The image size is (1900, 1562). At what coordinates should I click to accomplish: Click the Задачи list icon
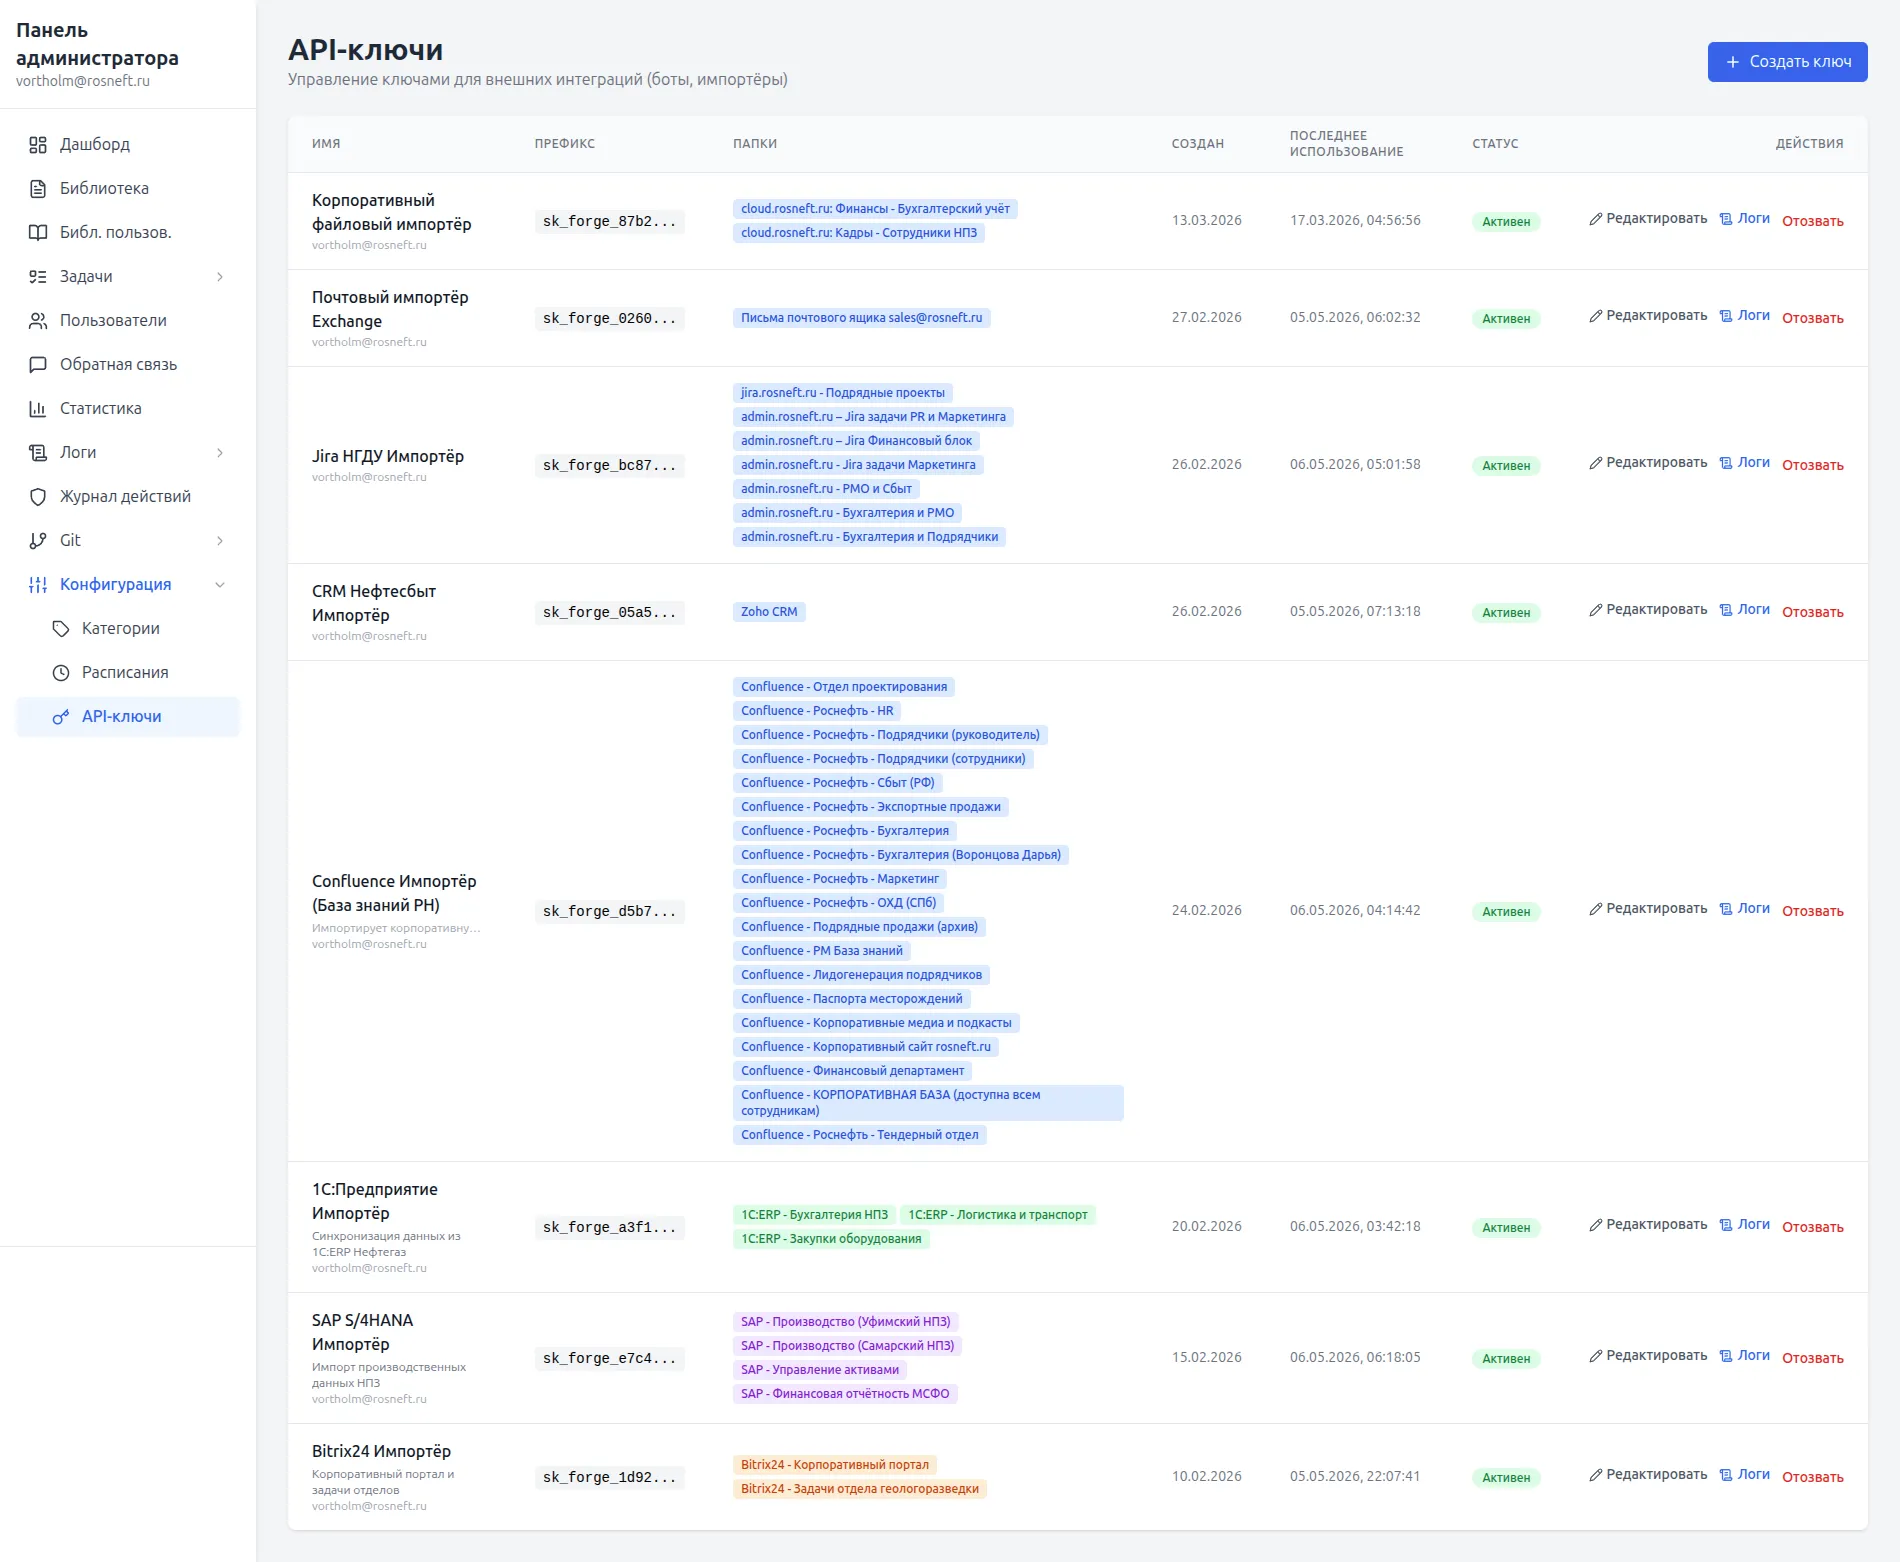tap(38, 277)
